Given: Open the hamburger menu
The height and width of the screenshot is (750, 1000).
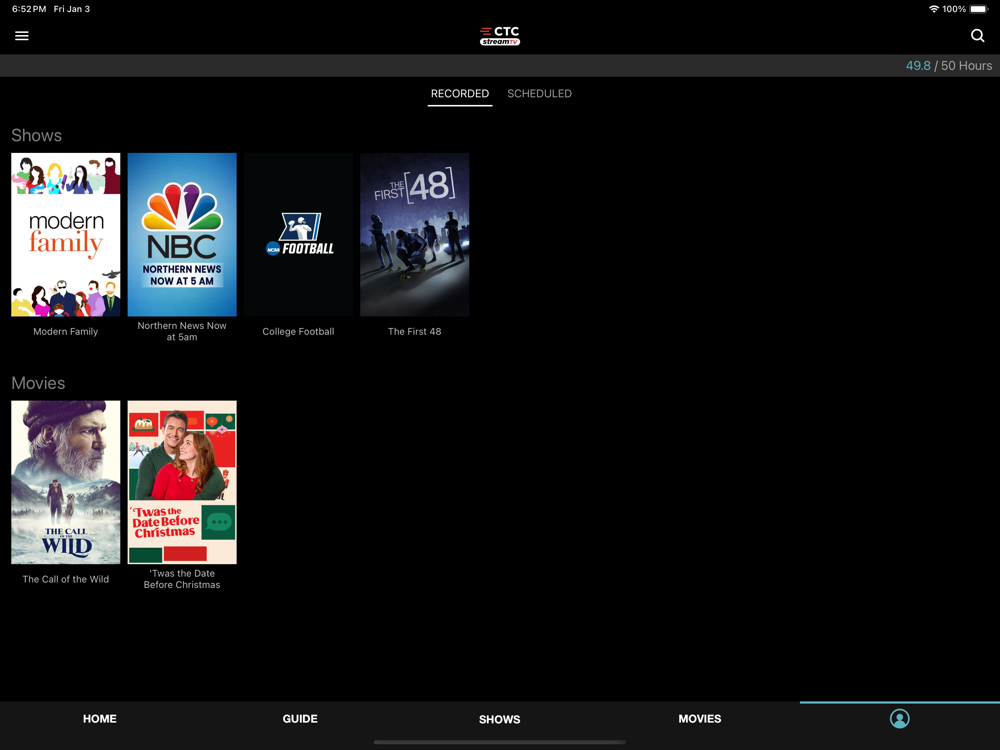Looking at the screenshot, I should (22, 36).
